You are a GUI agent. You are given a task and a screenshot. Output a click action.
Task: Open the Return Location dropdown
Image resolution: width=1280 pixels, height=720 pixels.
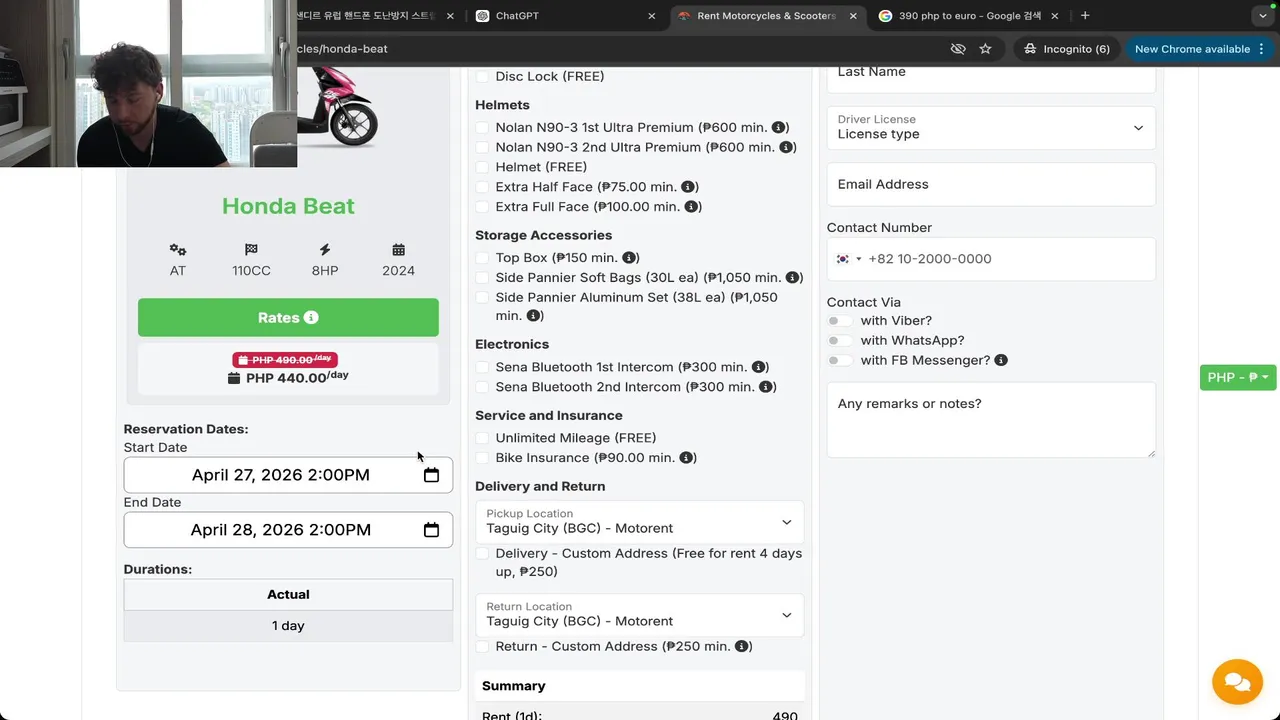point(639,615)
